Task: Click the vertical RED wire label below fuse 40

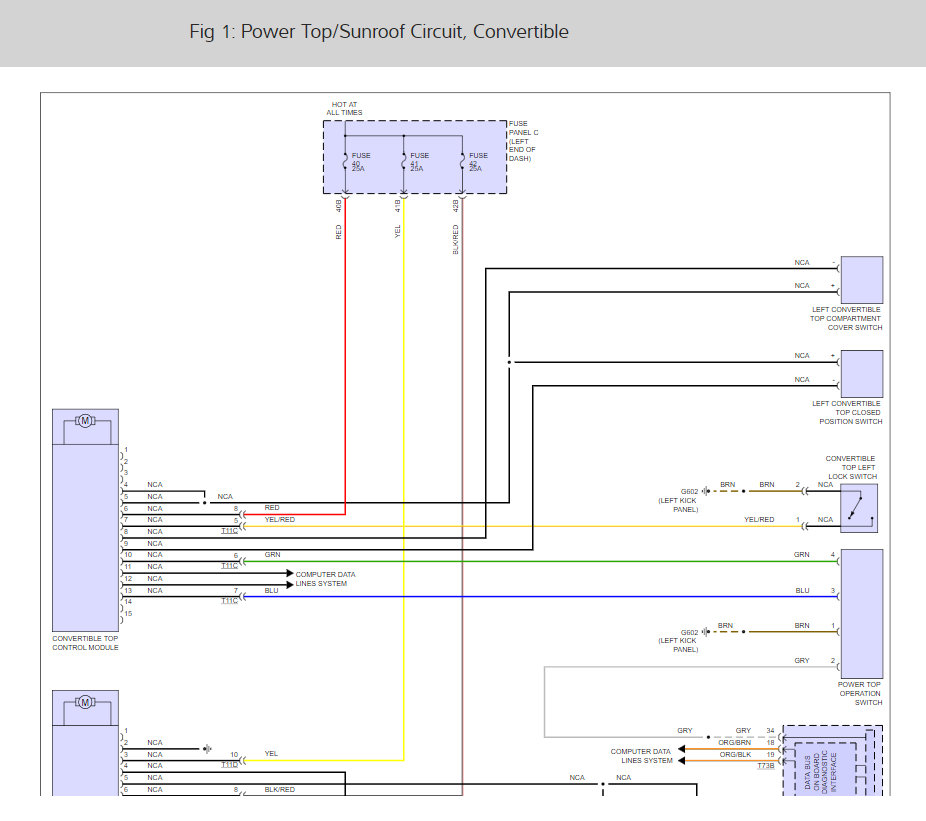Action: [338, 232]
